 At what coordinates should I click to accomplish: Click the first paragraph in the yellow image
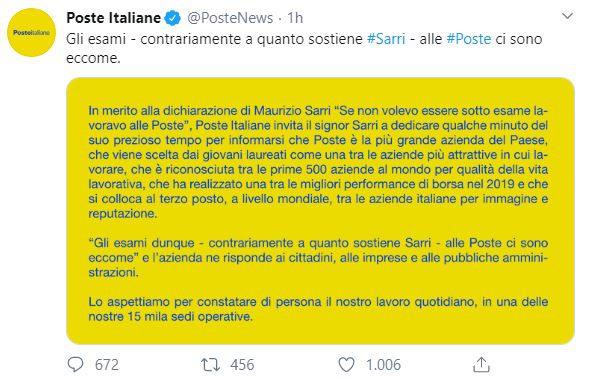coord(318,162)
